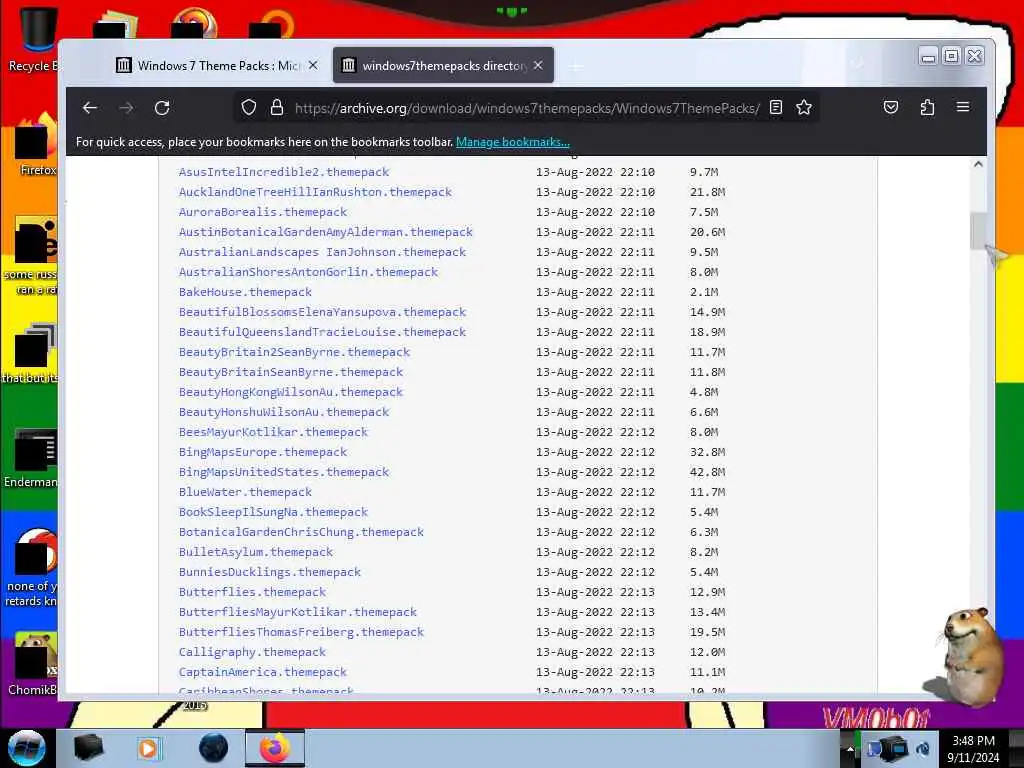Viewport: 1024px width, 768px height.
Task: Click the archive.org address bar URL
Action: pos(527,108)
